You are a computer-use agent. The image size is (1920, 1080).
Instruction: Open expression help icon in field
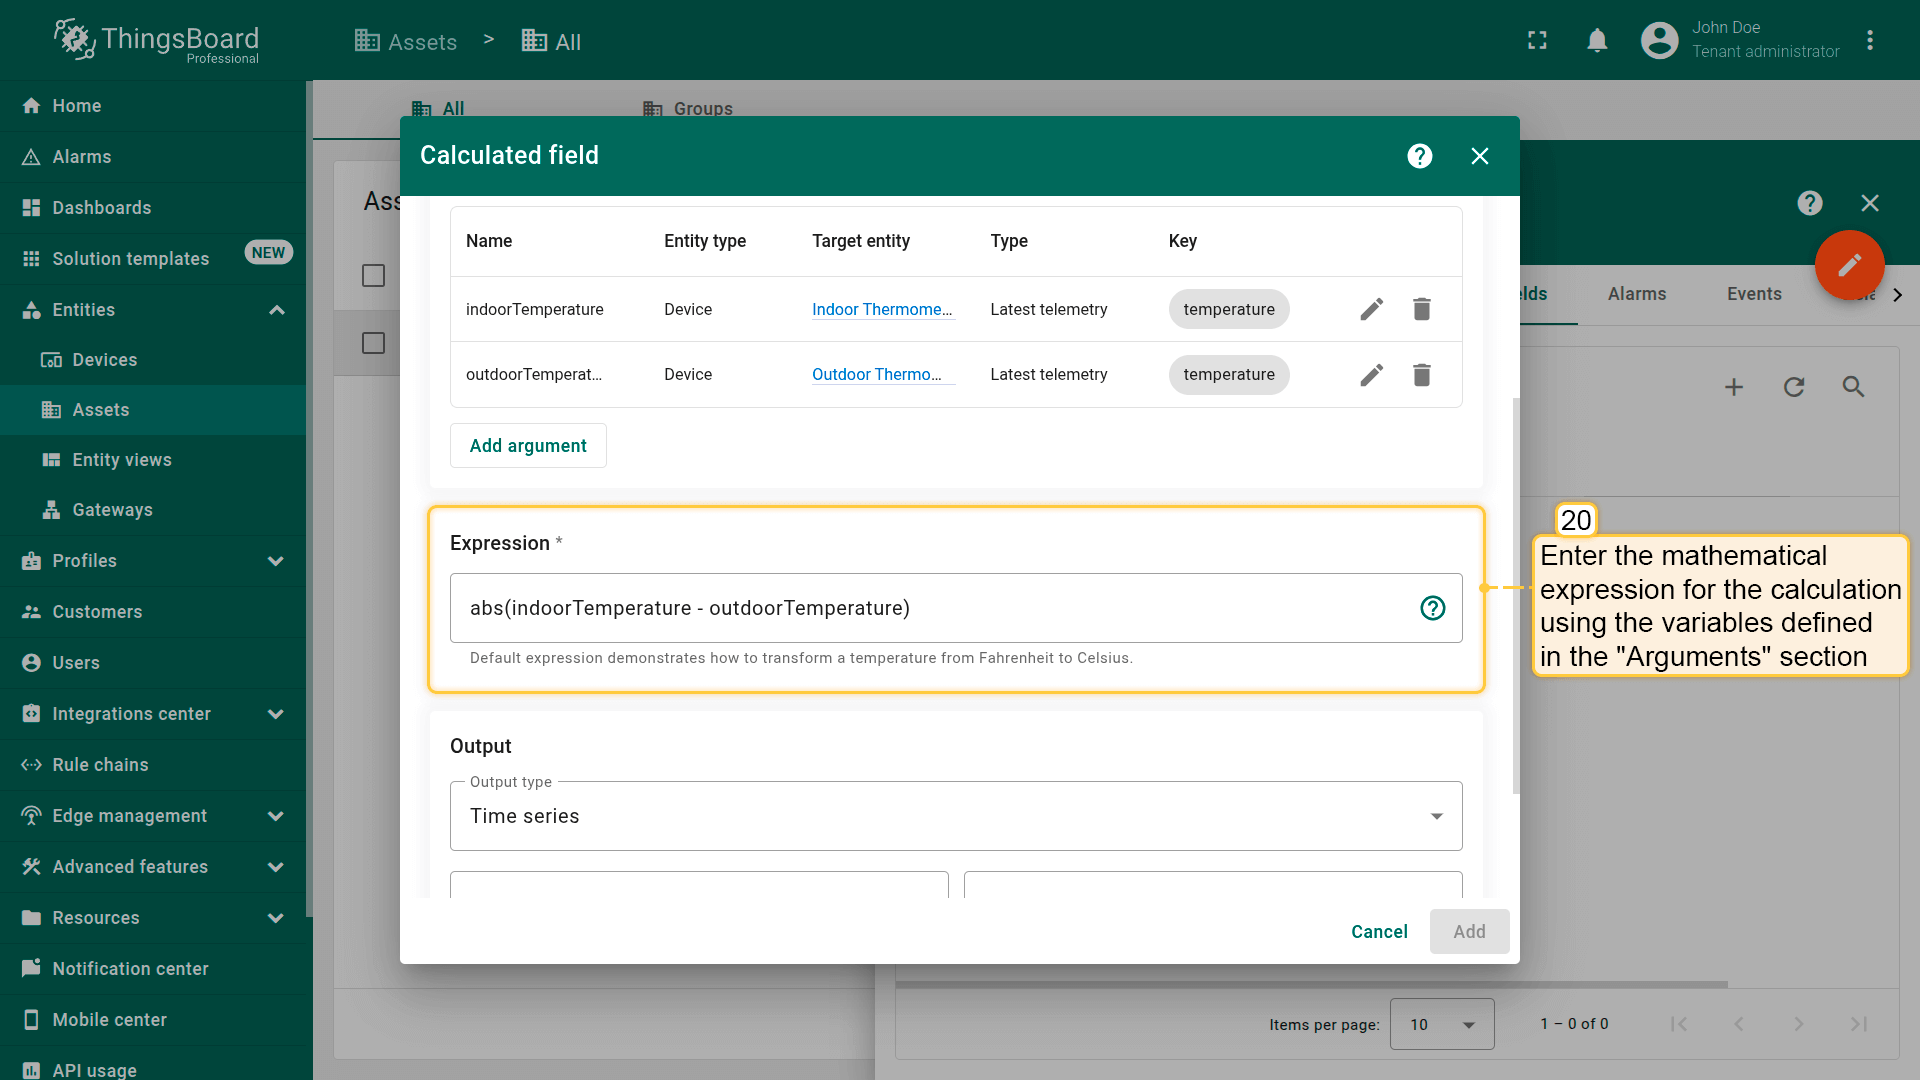pyautogui.click(x=1432, y=608)
